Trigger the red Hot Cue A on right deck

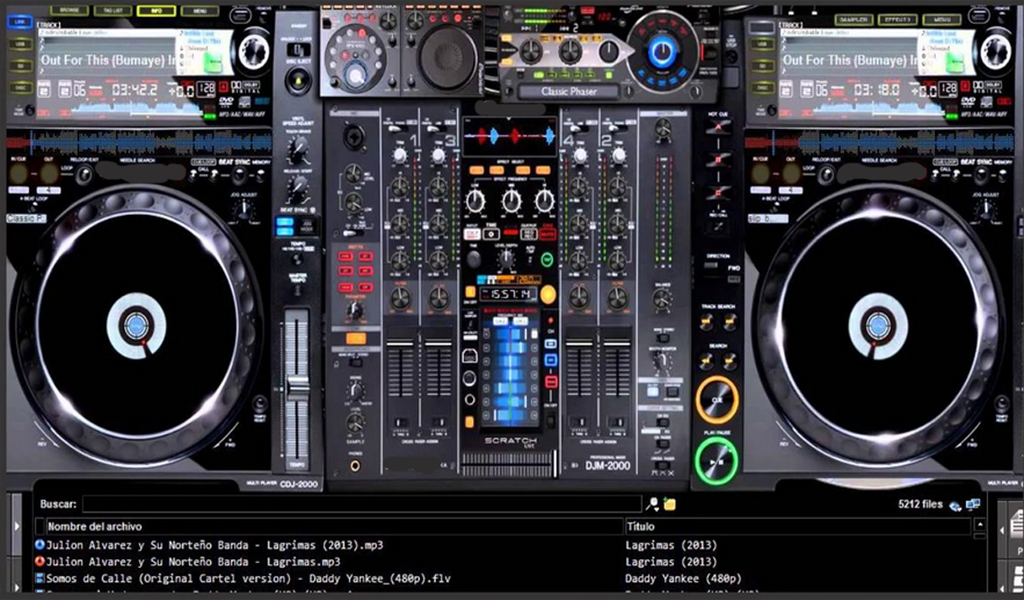(x=718, y=126)
